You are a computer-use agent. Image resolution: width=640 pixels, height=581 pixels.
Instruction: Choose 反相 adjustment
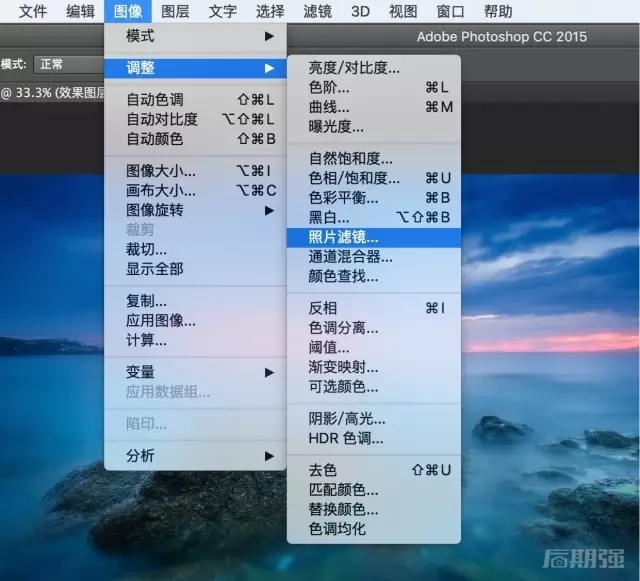pos(374,308)
